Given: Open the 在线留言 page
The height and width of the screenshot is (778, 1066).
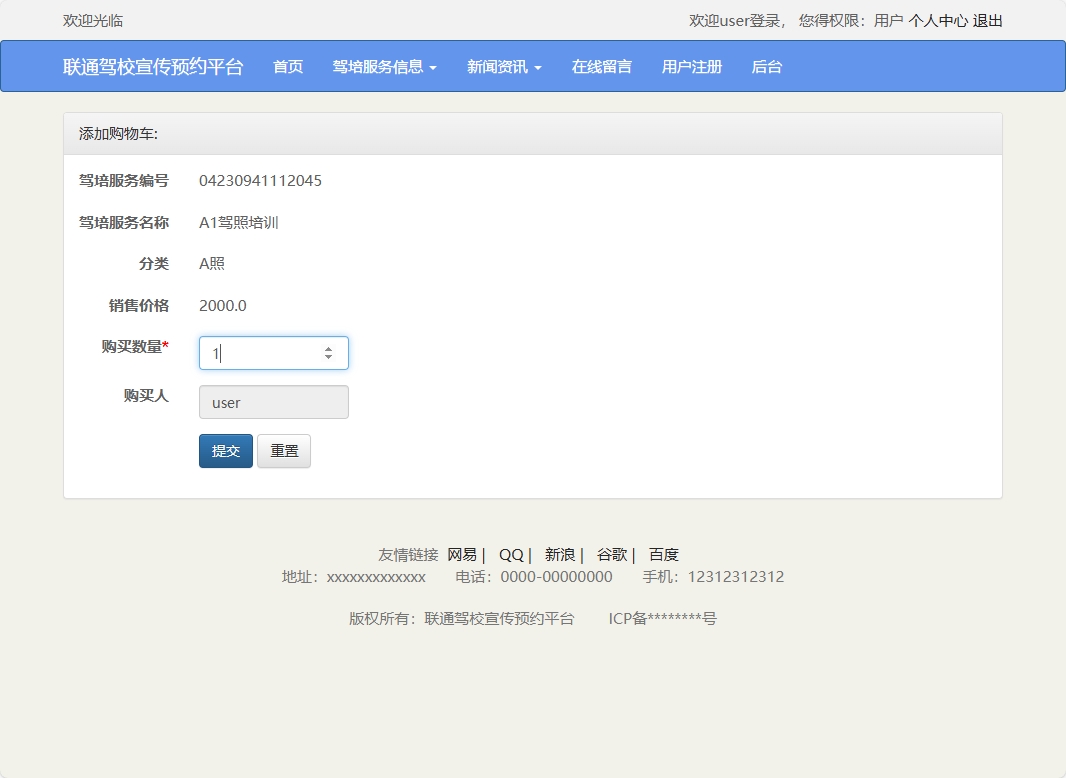Looking at the screenshot, I should (x=601, y=66).
